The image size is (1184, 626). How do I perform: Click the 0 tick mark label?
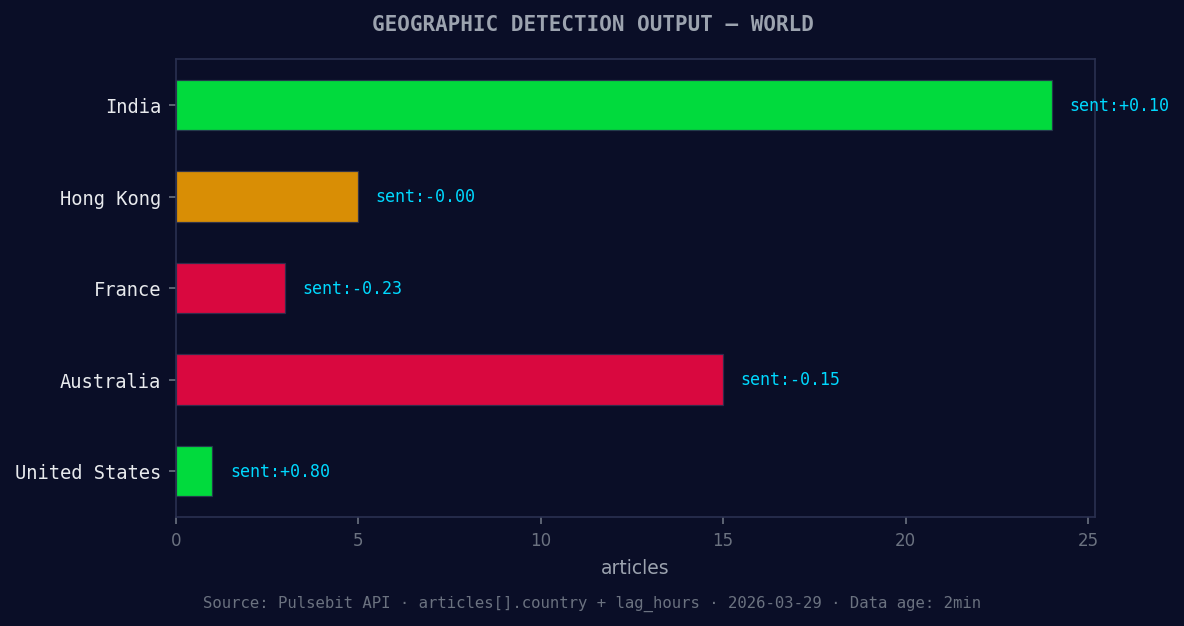tap(176, 539)
